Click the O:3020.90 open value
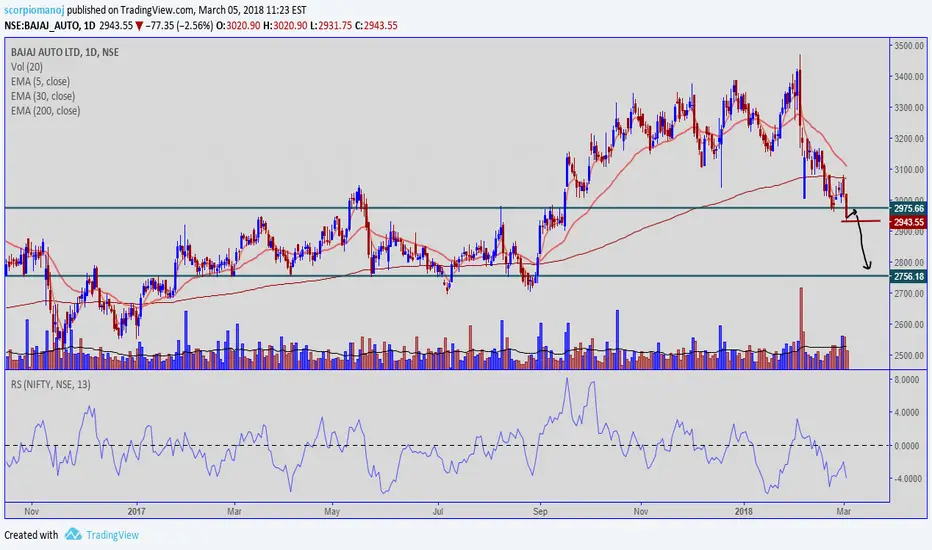 point(238,26)
